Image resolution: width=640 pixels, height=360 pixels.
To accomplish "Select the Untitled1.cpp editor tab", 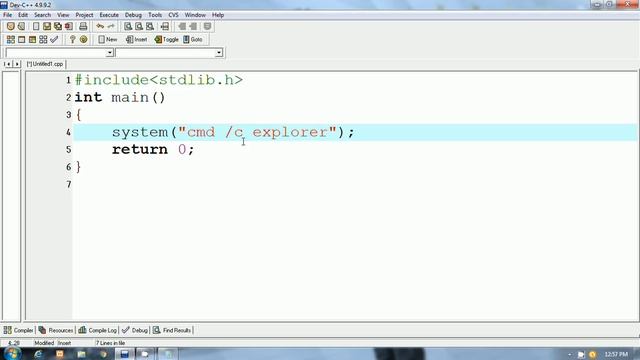I will pyautogui.click(x=45, y=64).
